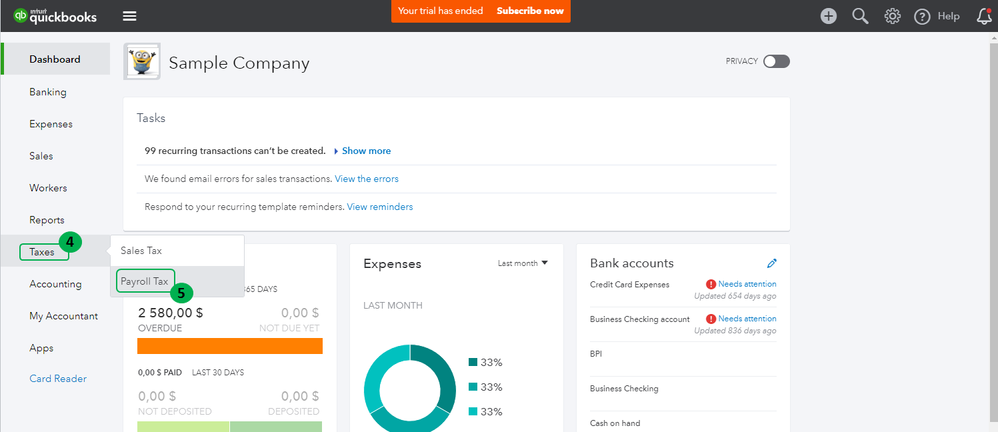The width and height of the screenshot is (998, 432).
Task: Open the Expenses Last month dropdown
Action: click(523, 263)
